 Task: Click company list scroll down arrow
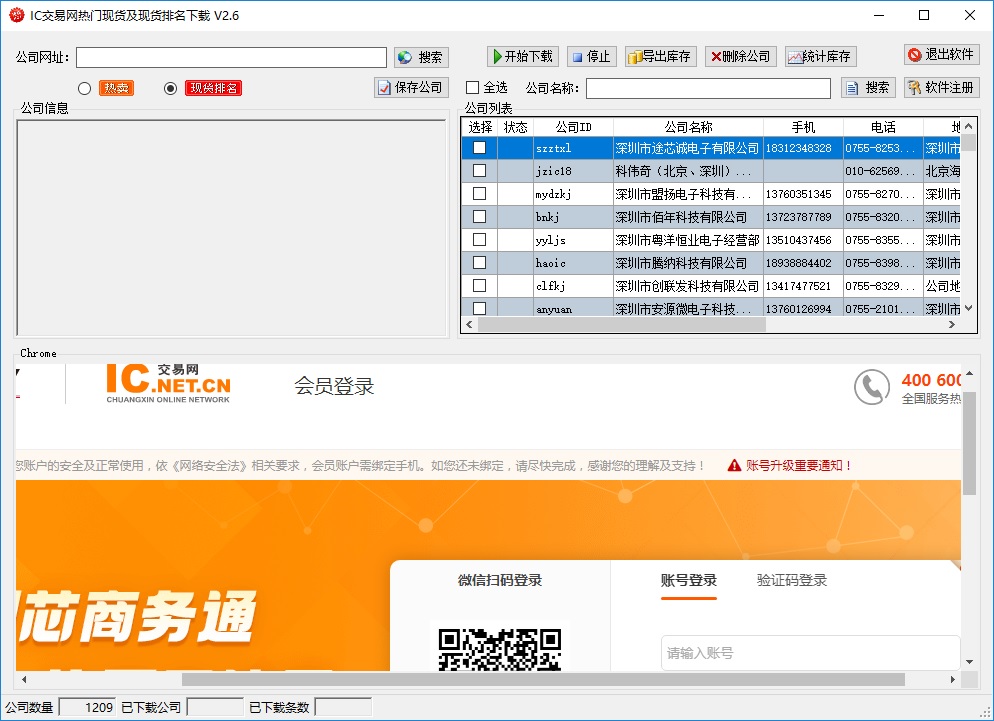(x=969, y=308)
